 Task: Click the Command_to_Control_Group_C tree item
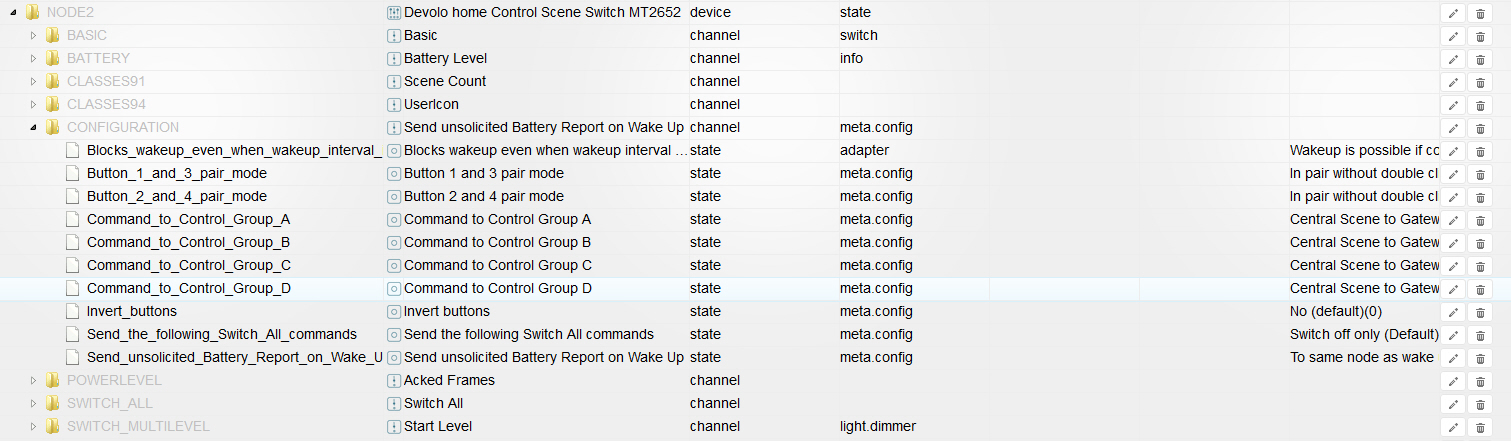pos(188,266)
